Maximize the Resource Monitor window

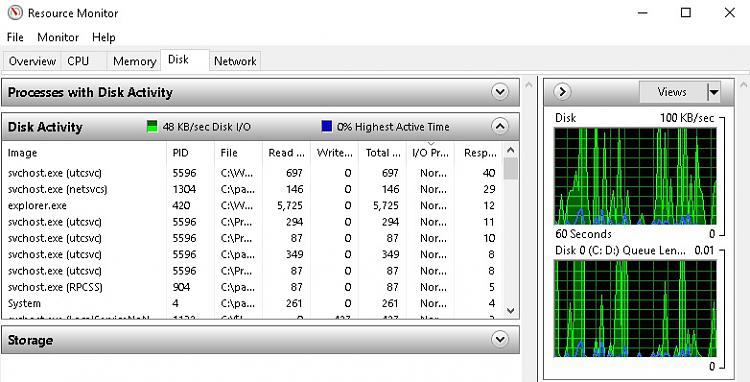coord(686,13)
